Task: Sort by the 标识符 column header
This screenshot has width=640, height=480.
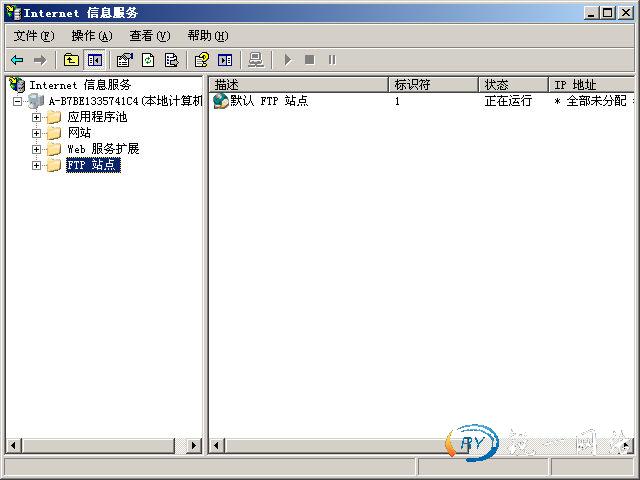Action: 433,84
